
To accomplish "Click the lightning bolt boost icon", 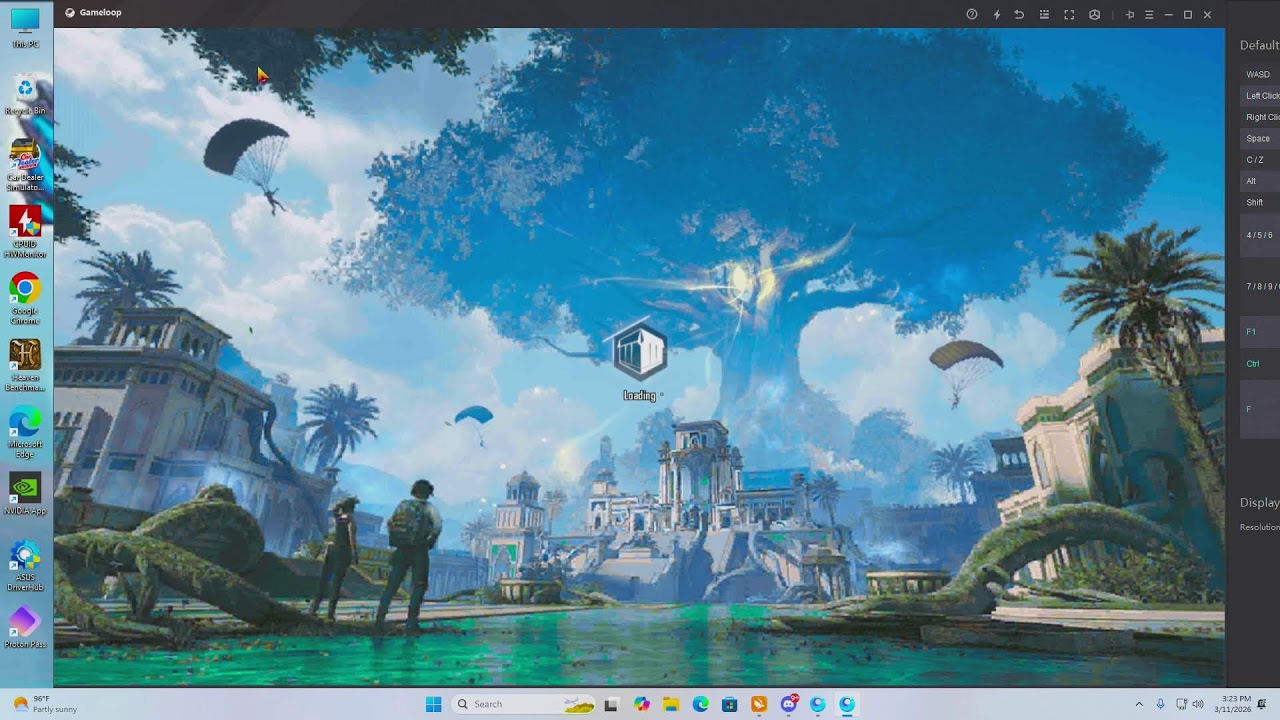I will [x=996, y=14].
